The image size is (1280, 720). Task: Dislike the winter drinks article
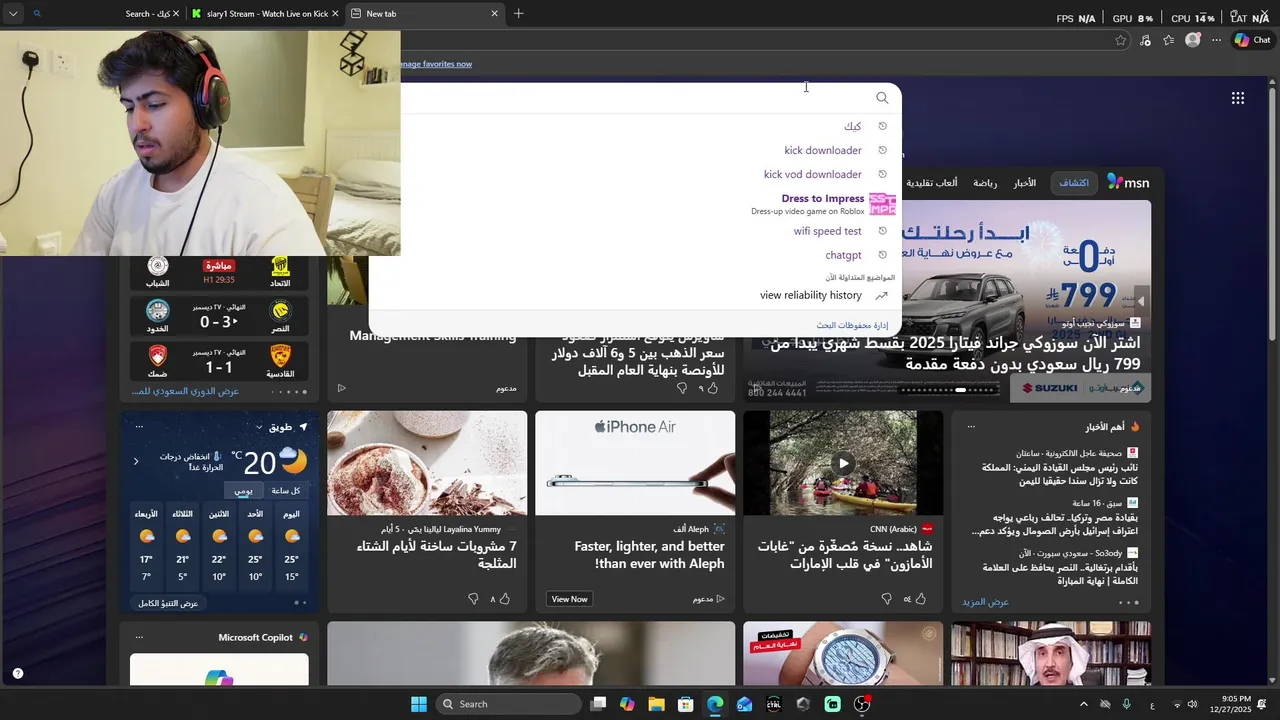tap(473, 599)
